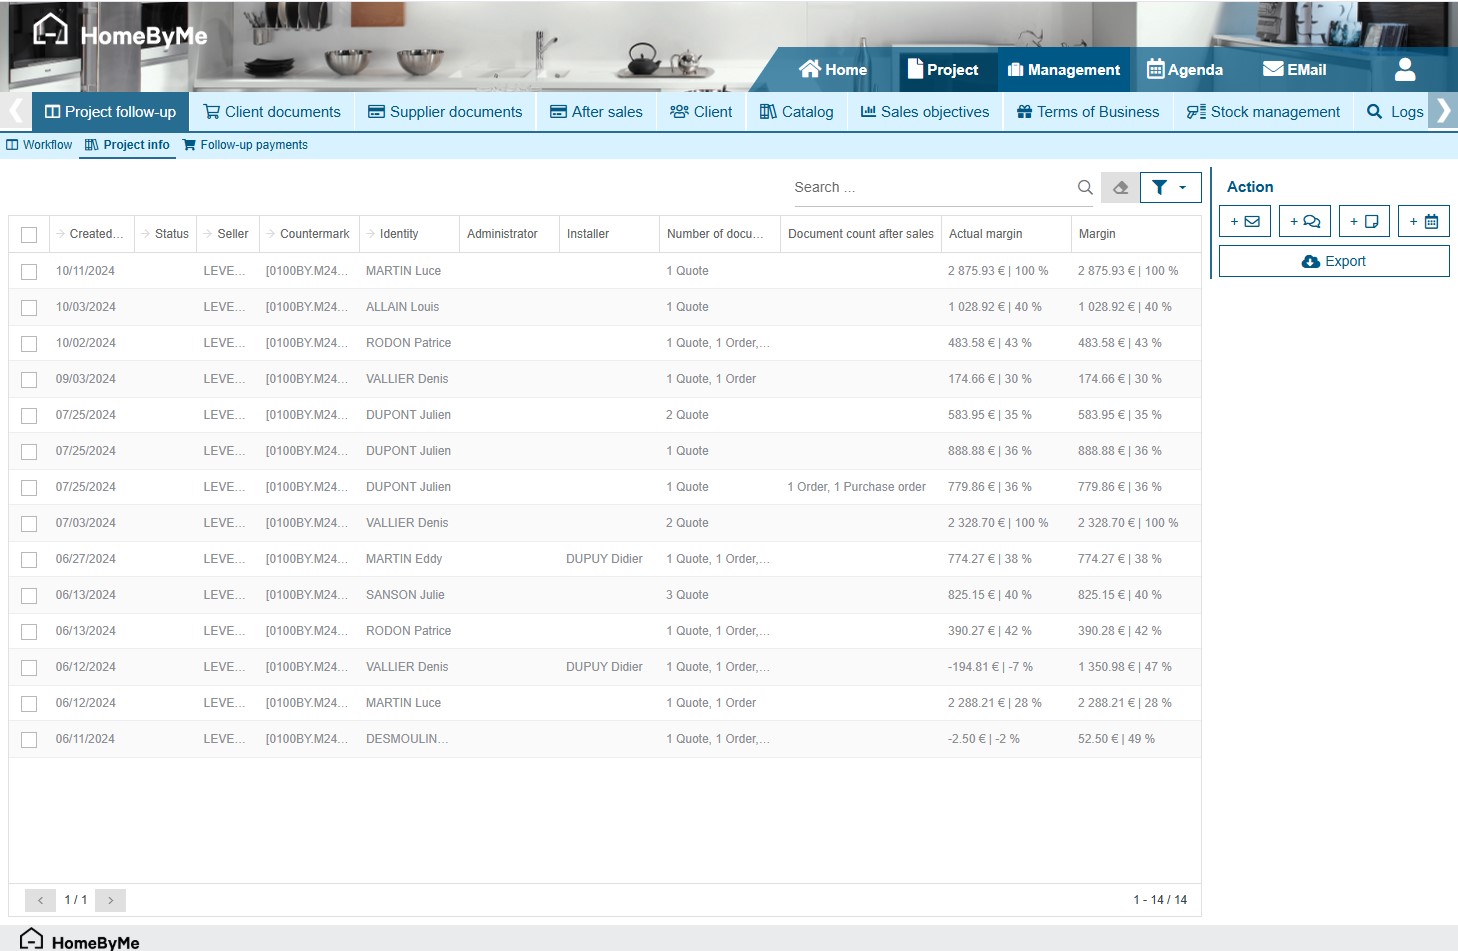Open the Agenda section in top navigation
Viewport: 1458px width, 951px height.
[x=1185, y=70]
